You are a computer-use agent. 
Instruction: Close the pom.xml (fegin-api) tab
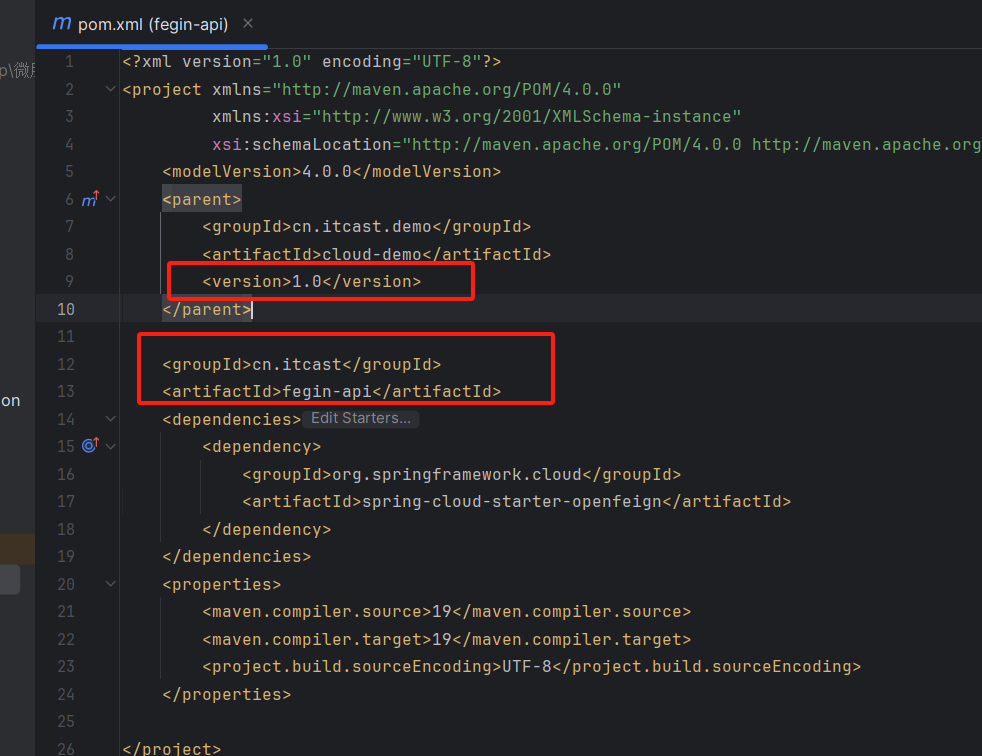tap(248, 23)
